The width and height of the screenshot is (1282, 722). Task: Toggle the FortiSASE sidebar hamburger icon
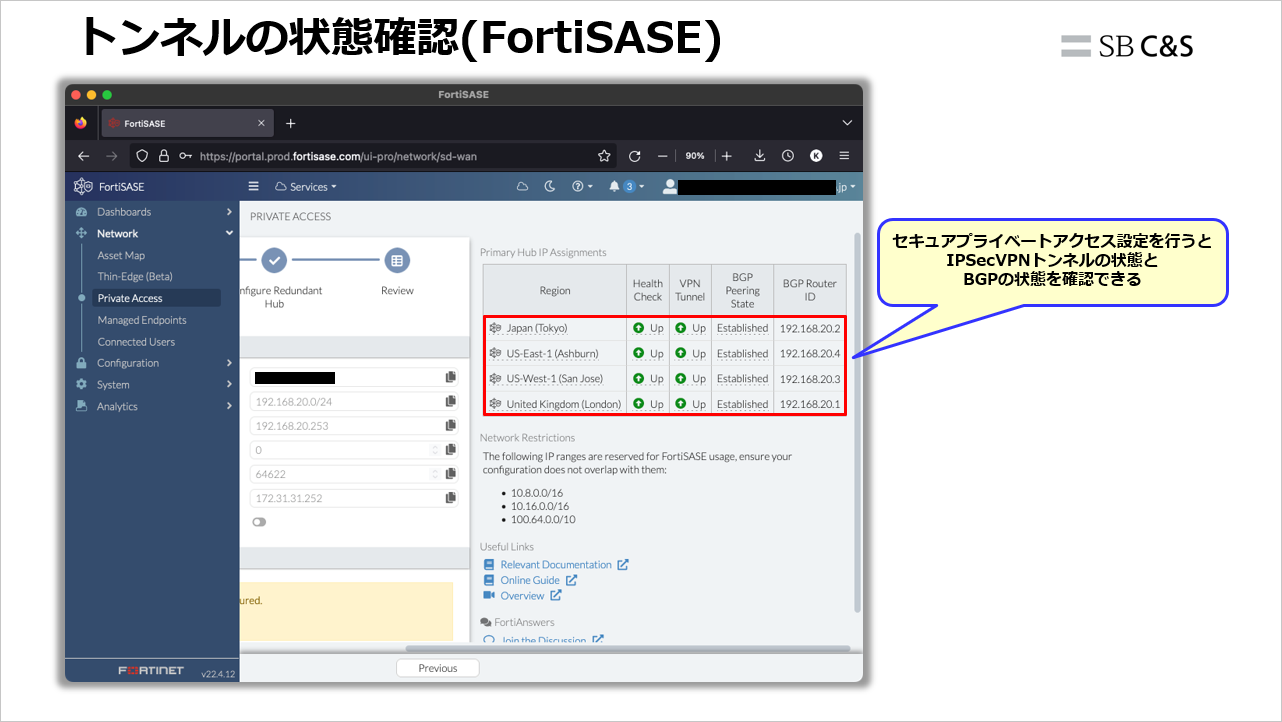pyautogui.click(x=254, y=186)
